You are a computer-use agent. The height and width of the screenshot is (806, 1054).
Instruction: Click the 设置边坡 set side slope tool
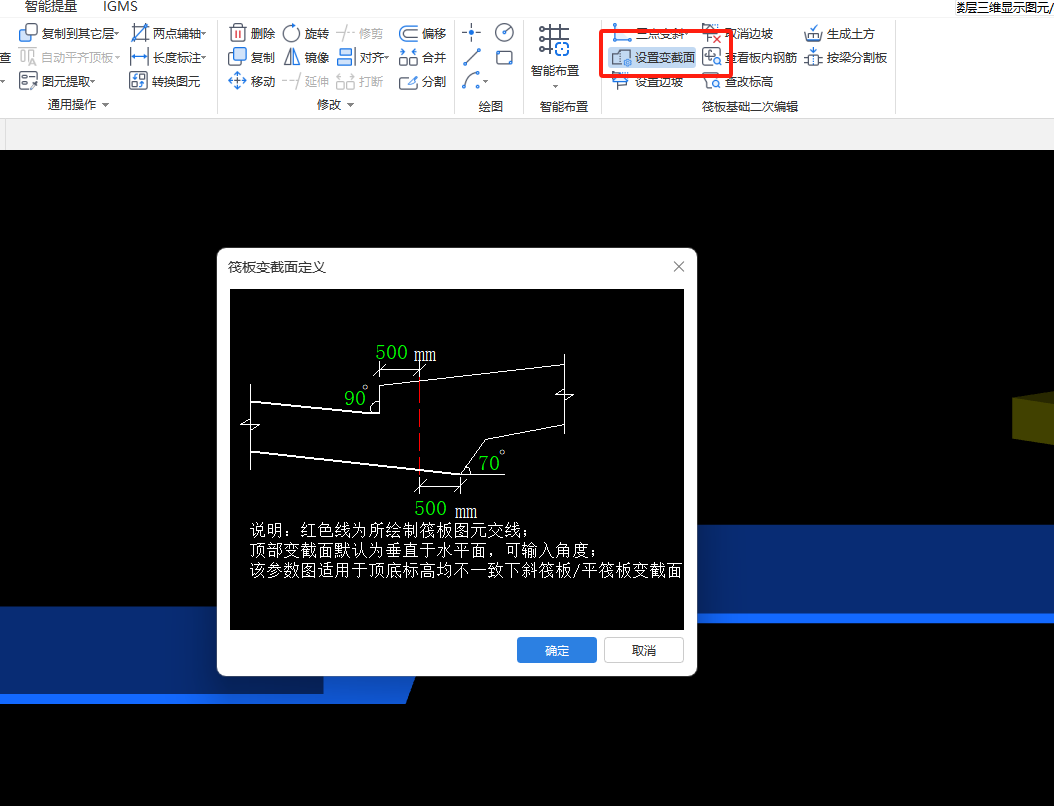tap(648, 81)
